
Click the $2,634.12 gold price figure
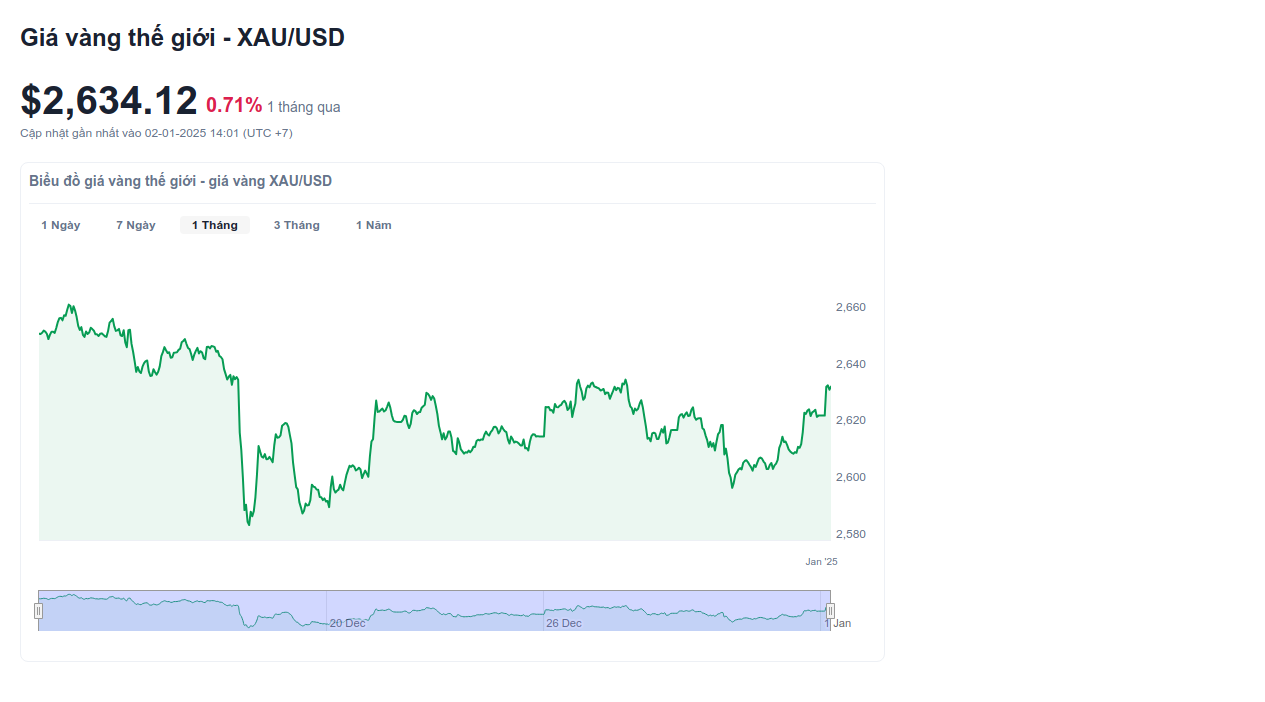pos(109,101)
